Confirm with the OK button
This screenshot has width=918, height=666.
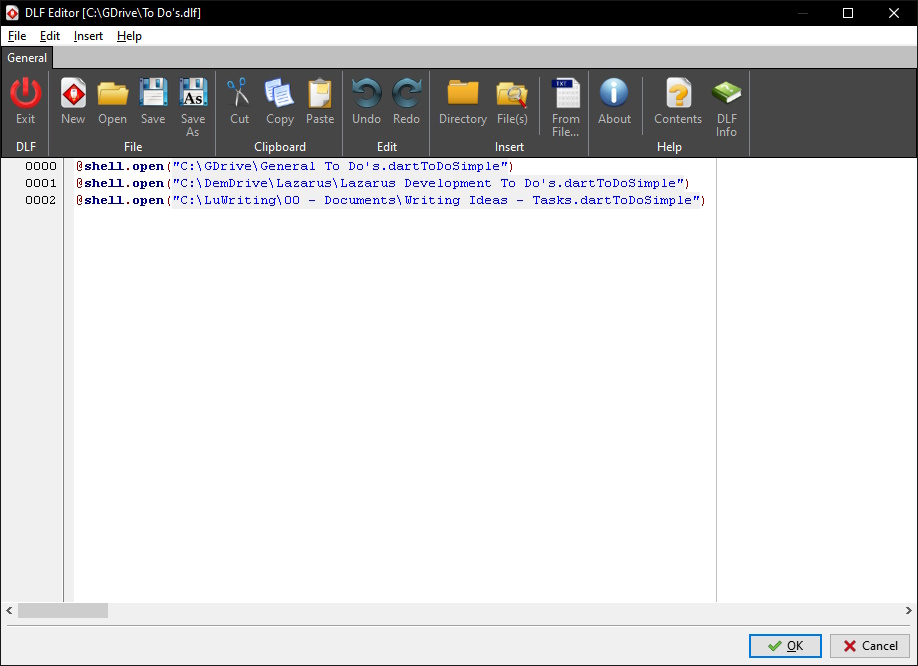click(785, 646)
